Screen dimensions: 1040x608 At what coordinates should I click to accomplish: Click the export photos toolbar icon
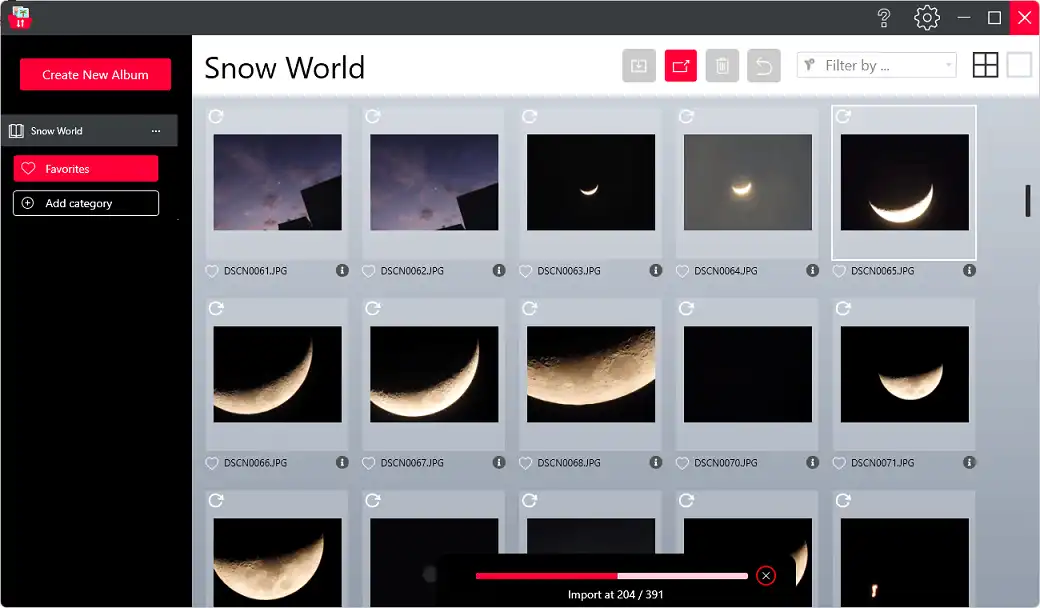[x=681, y=66]
